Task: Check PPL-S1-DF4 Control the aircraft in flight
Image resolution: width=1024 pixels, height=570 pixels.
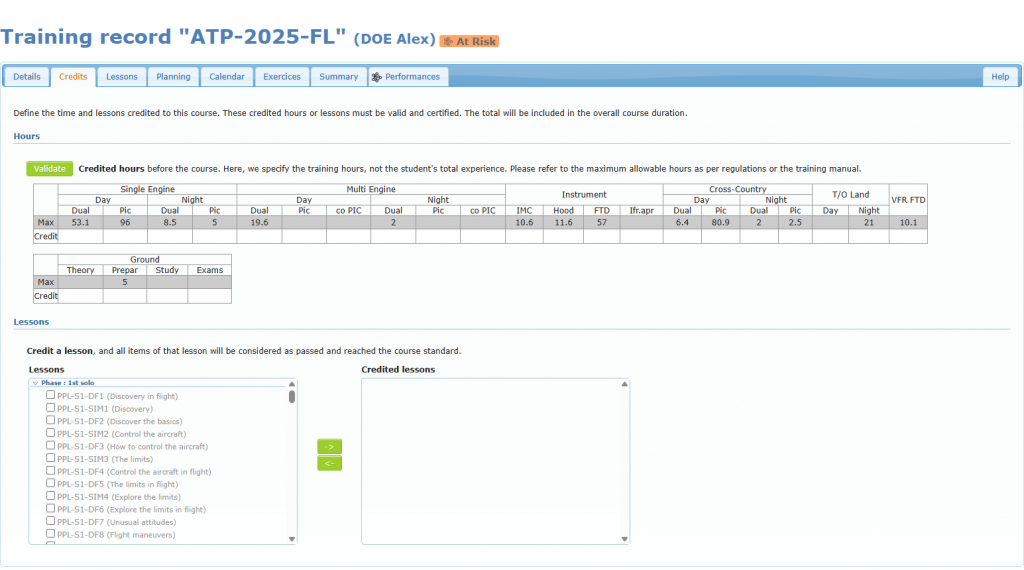Action: pos(50,471)
